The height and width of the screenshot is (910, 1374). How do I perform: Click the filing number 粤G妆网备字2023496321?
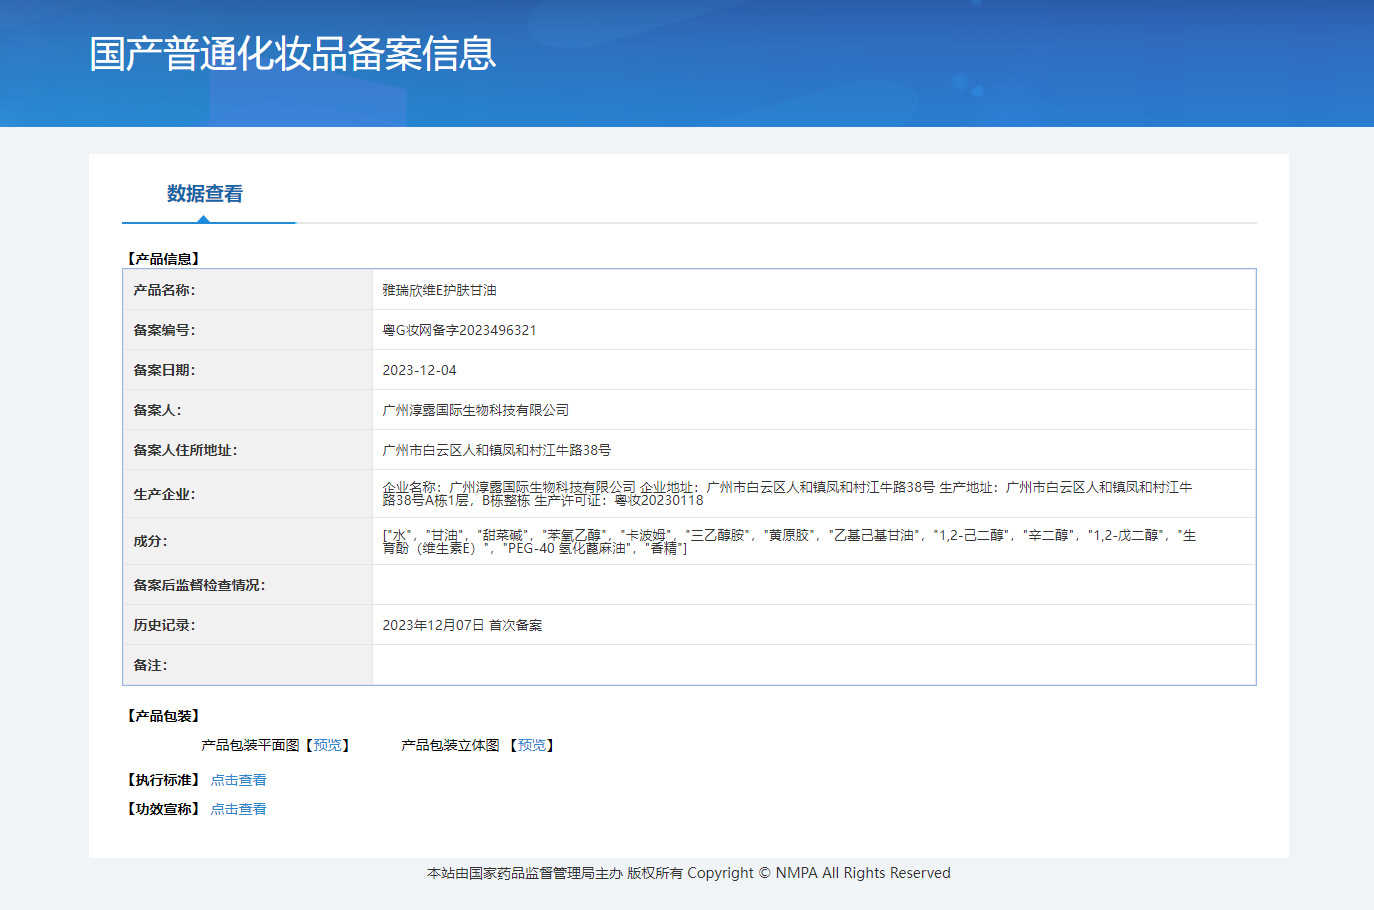click(x=459, y=330)
